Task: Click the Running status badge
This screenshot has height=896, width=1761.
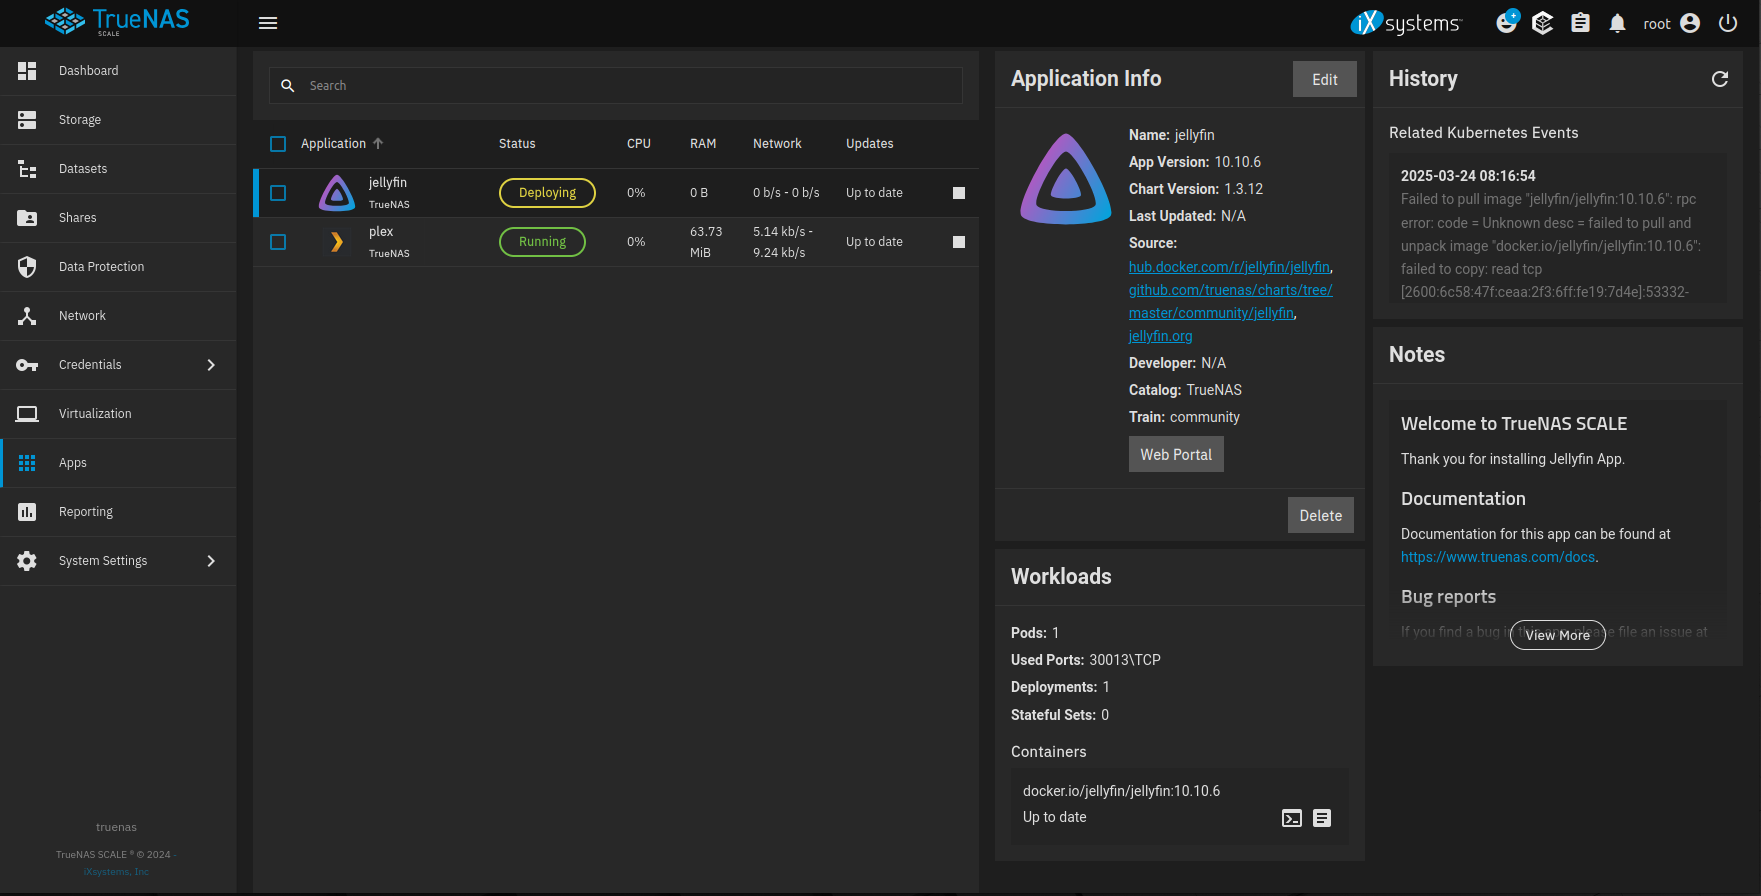Action: pos(542,242)
